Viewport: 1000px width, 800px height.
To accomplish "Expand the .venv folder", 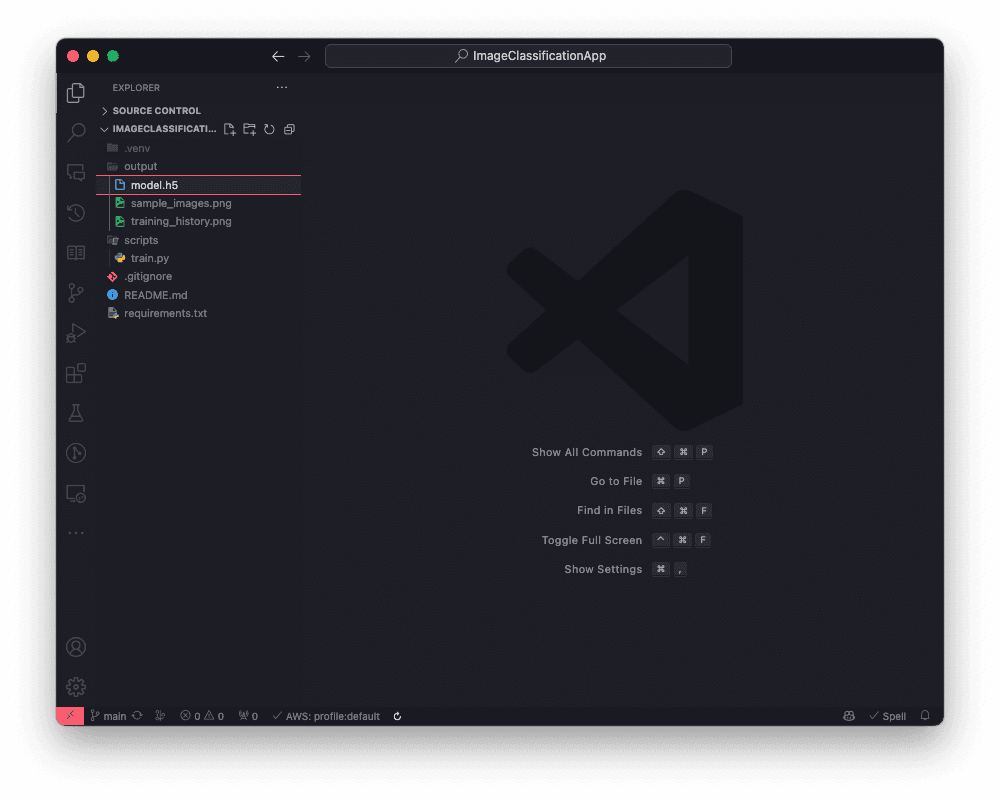I will coord(198,148).
